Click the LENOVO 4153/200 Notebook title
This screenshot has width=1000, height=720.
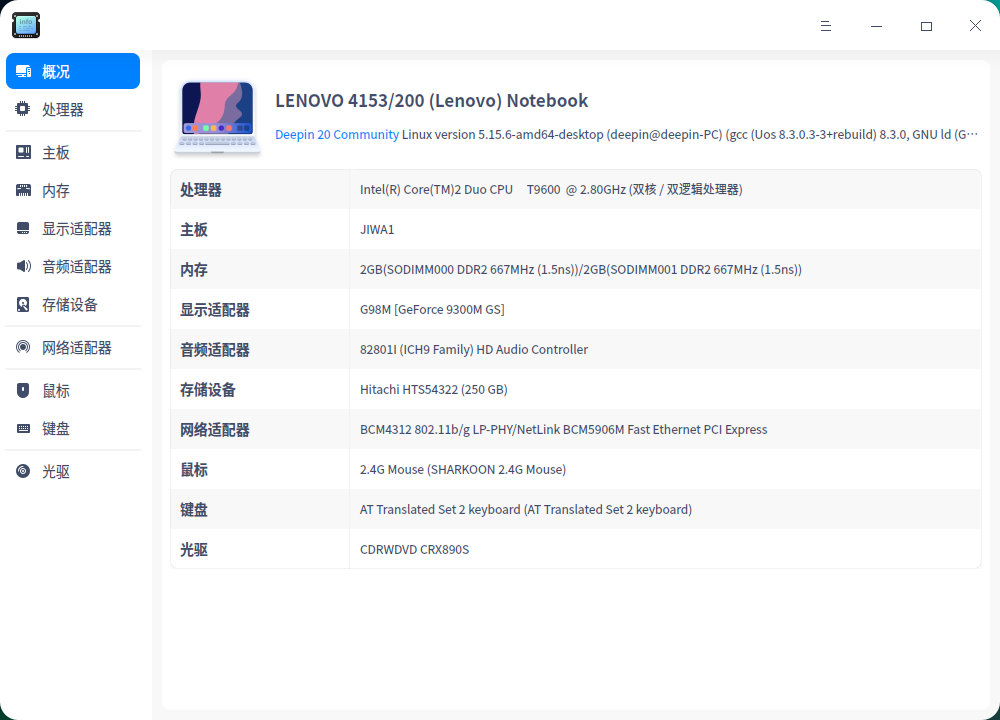(431, 101)
